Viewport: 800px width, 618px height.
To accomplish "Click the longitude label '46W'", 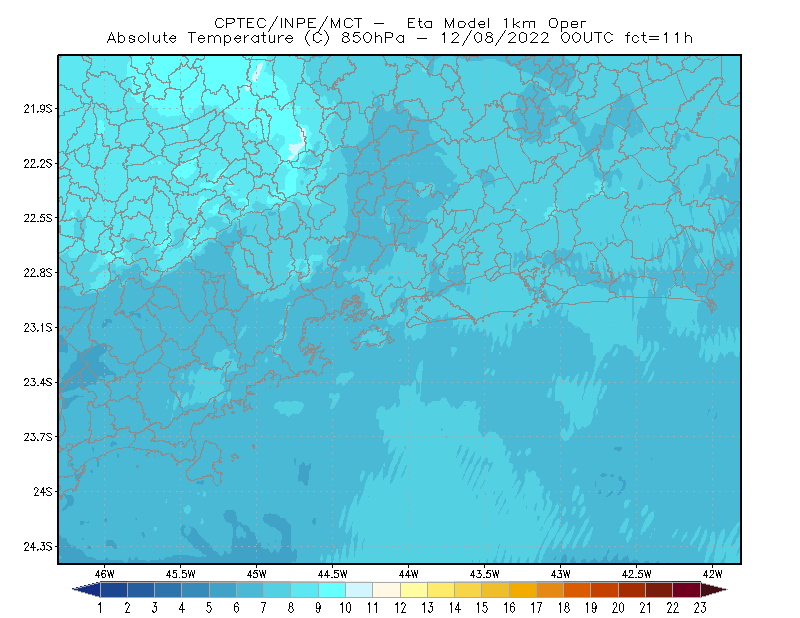I will coord(105,574).
